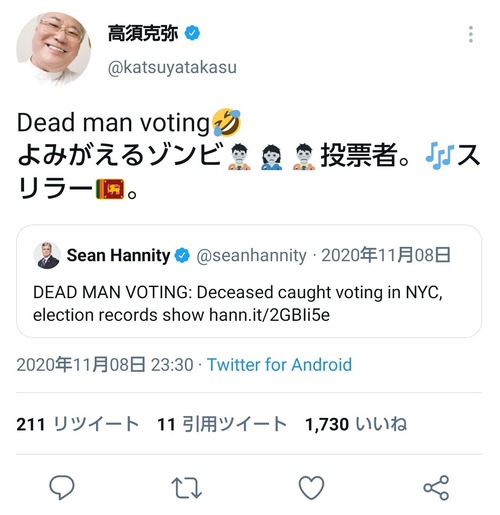The image size is (500, 515).
Task: Open the @seanhannity handle
Action: [x=251, y=256]
